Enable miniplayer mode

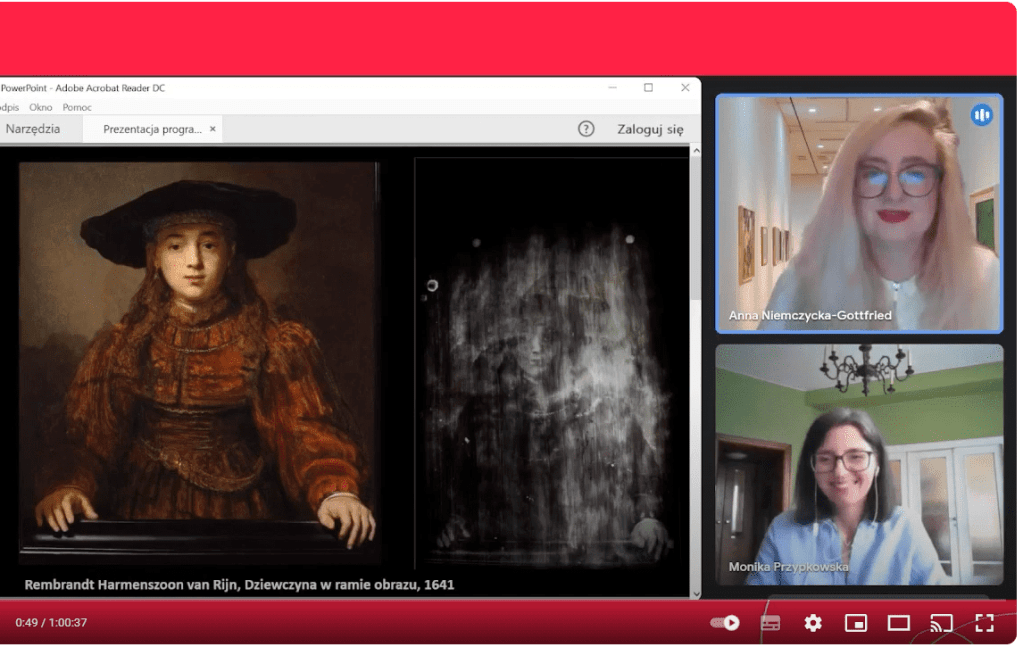pos(856,623)
